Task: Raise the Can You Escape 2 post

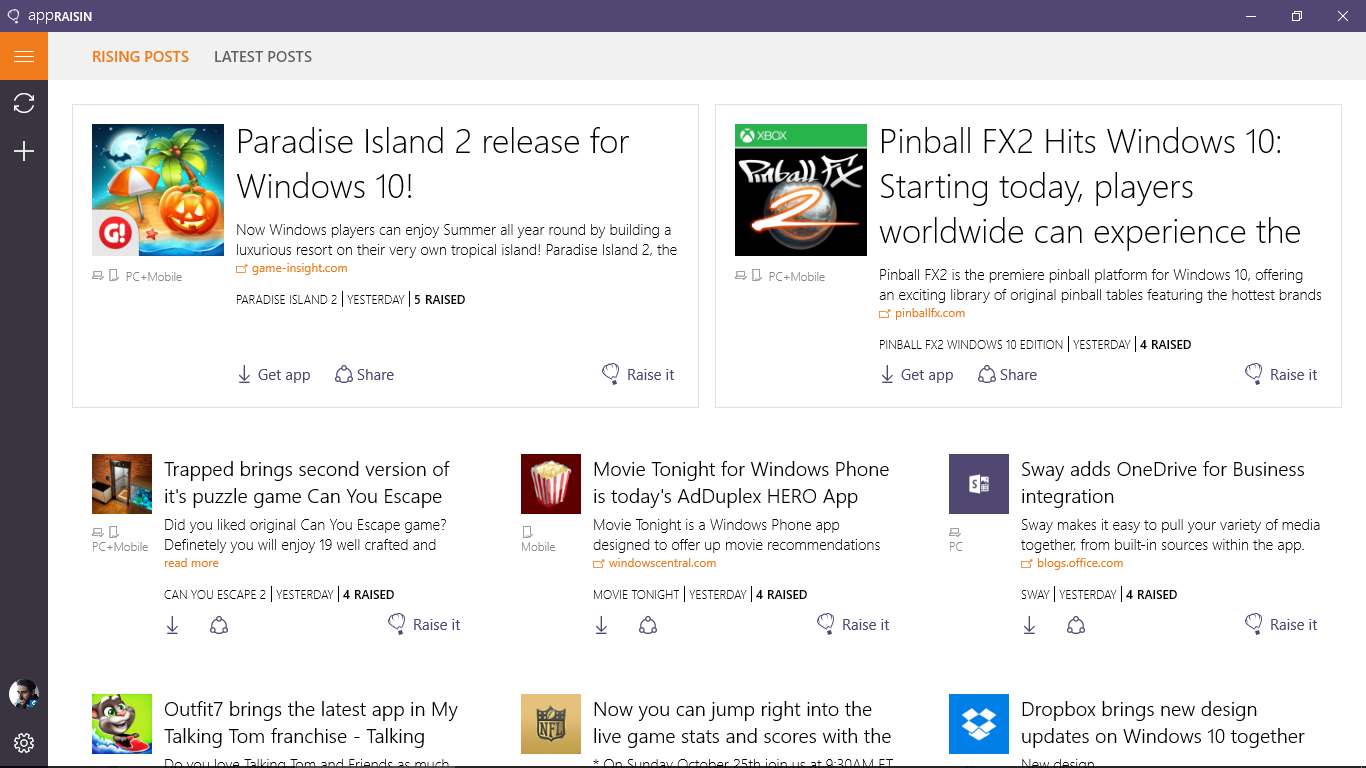Action: click(x=424, y=624)
